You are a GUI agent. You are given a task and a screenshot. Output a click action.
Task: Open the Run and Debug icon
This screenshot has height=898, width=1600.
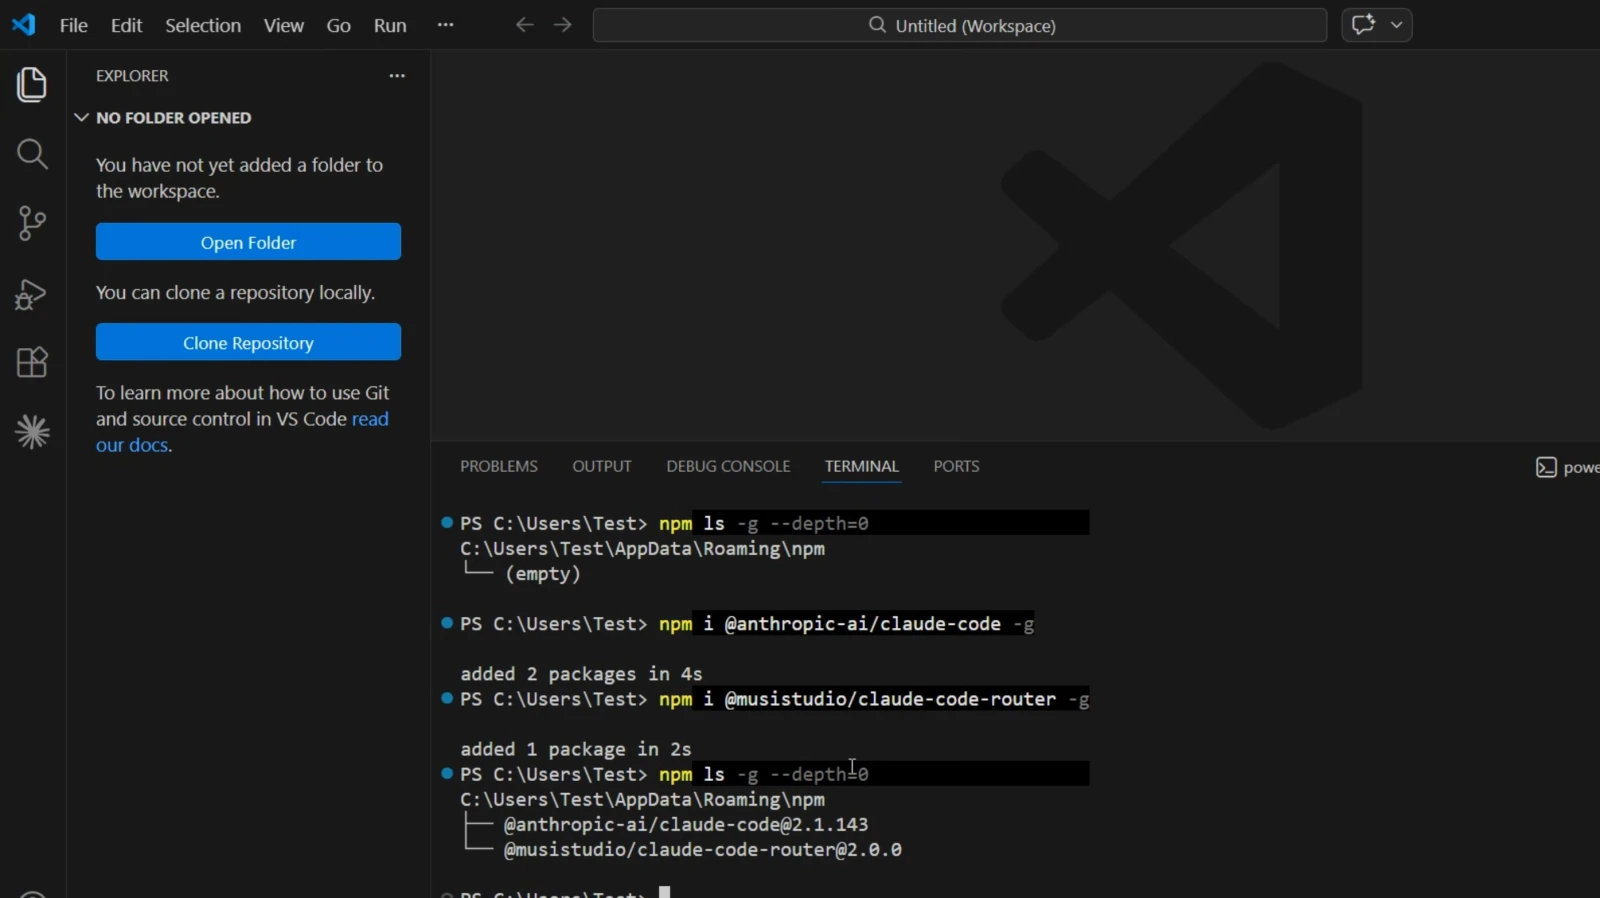pos(31,294)
